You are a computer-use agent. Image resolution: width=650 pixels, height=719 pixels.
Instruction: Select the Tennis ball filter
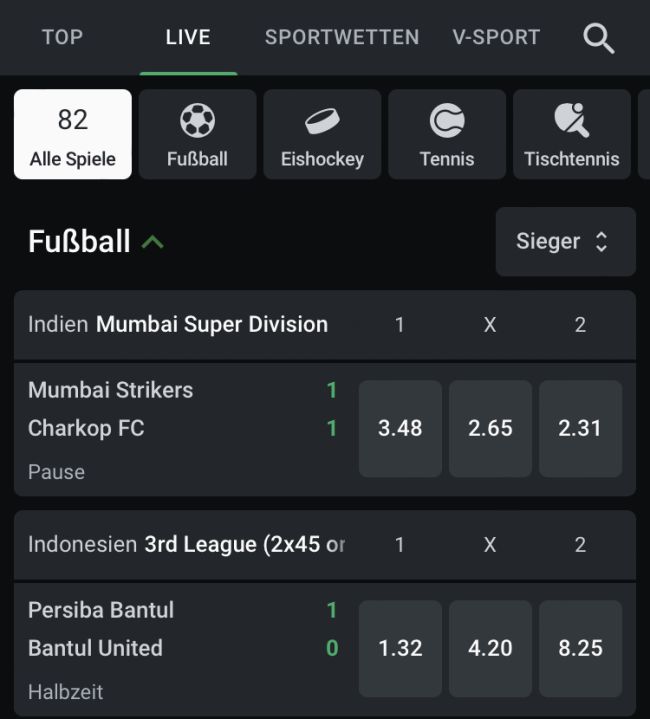click(x=446, y=134)
